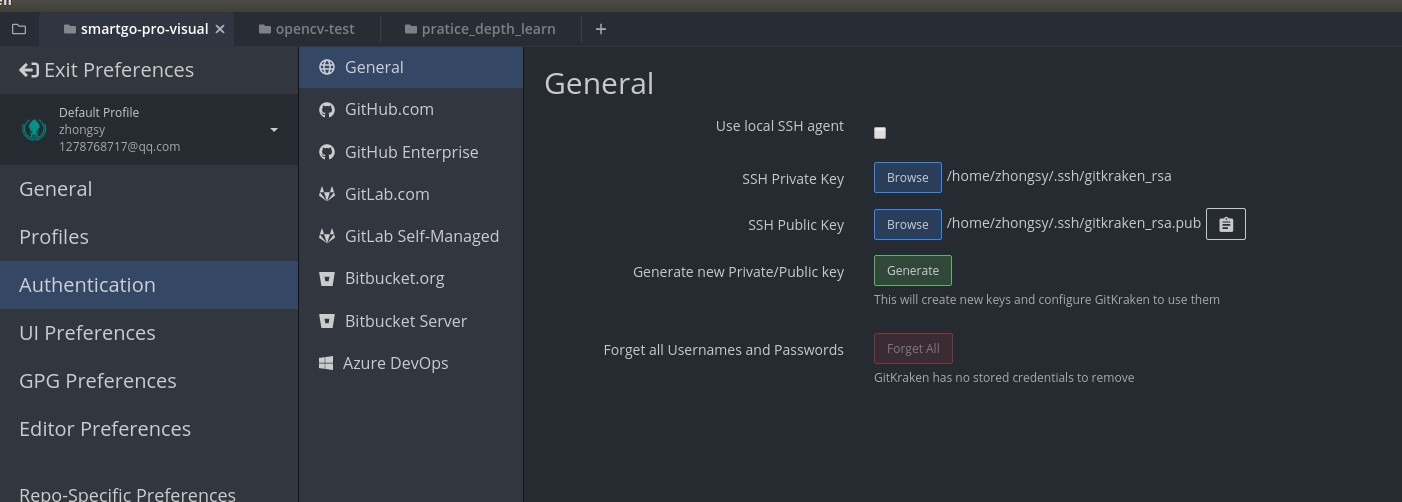
Task: Open a new tab with plus button
Action: pos(601,29)
